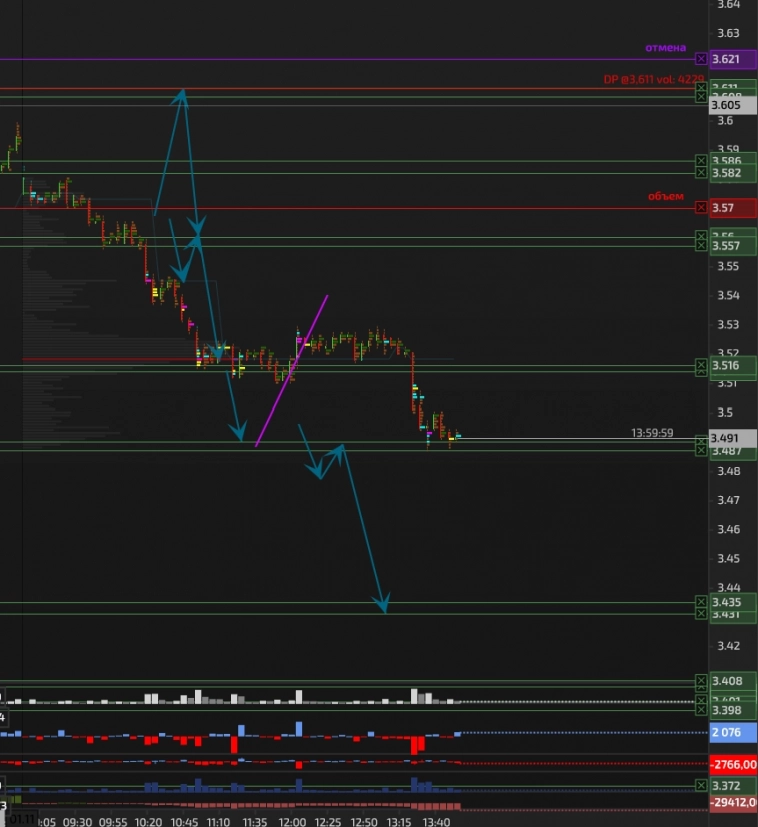758x827 pixels.
Task: Remove the 3.372 line using its X
Action: pyautogui.click(x=701, y=786)
